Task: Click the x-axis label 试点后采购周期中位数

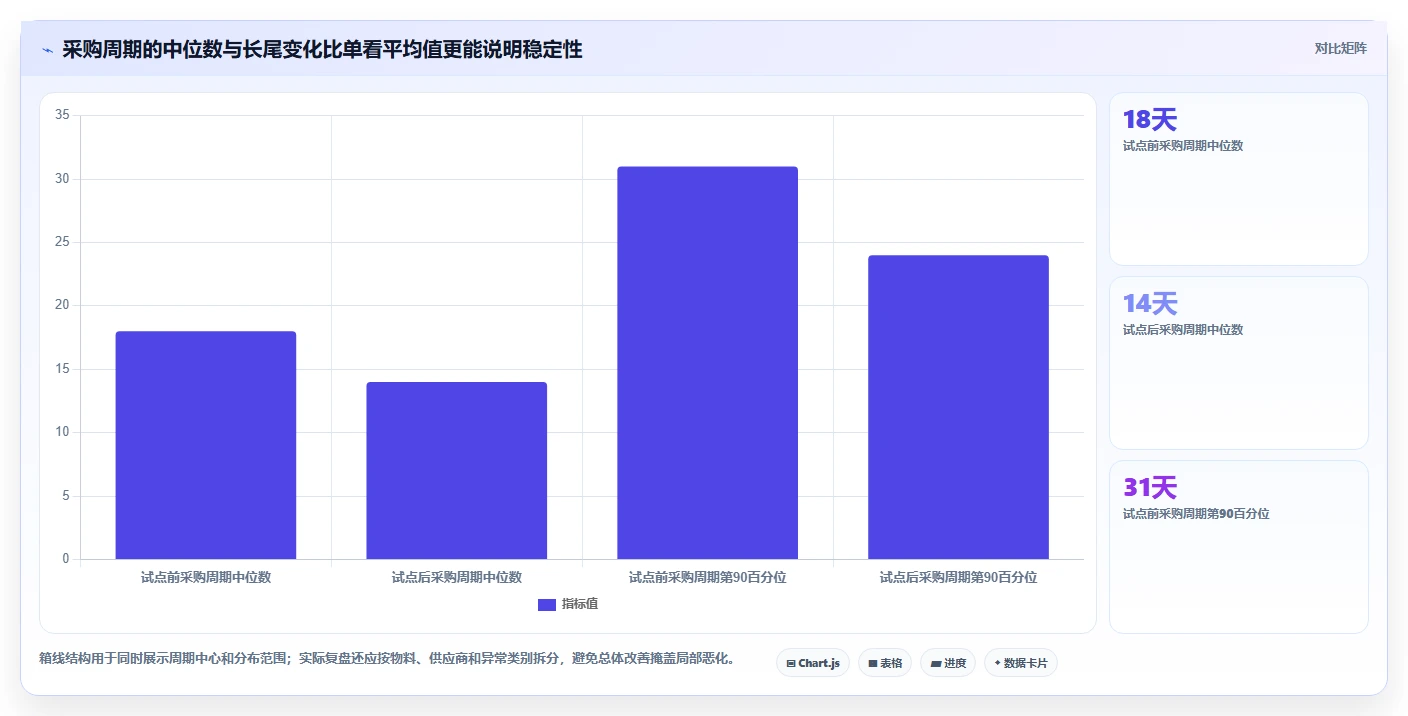Action: (x=457, y=577)
